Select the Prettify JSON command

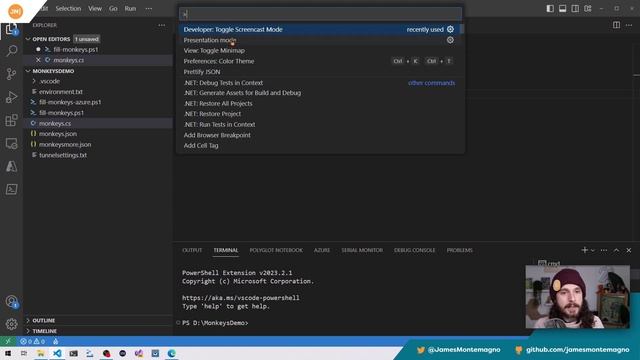click(320, 72)
